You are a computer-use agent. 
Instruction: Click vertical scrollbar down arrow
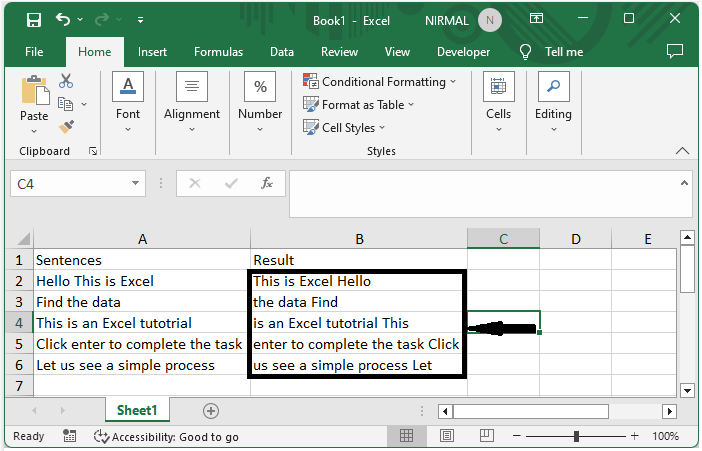coord(687,390)
